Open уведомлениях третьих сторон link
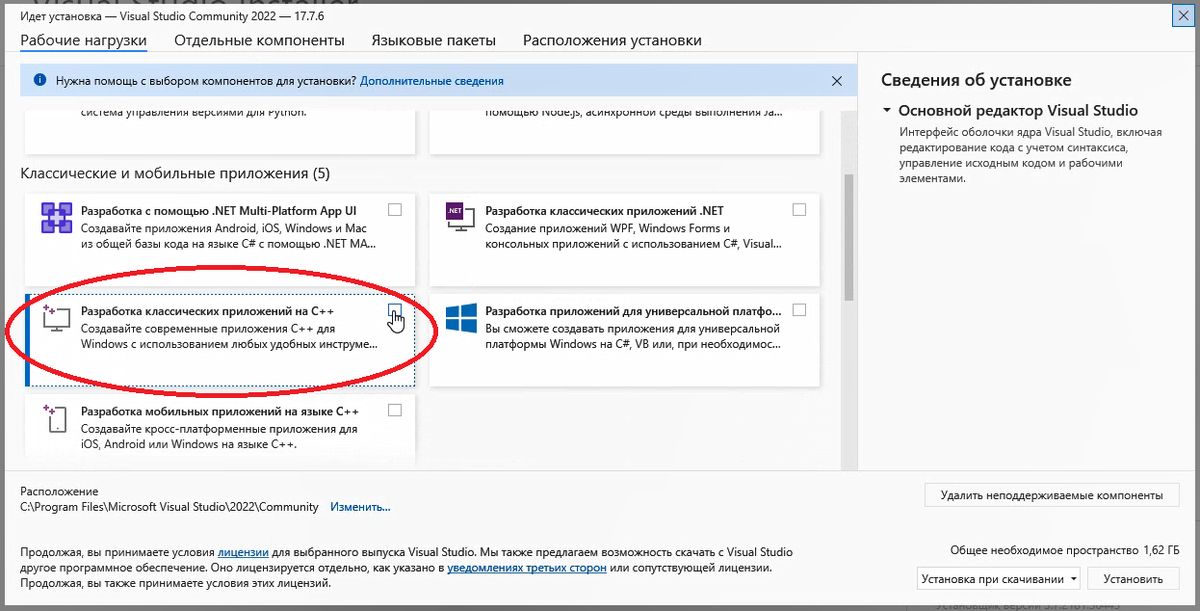Viewport: 1200px width, 611px height. click(x=527, y=567)
